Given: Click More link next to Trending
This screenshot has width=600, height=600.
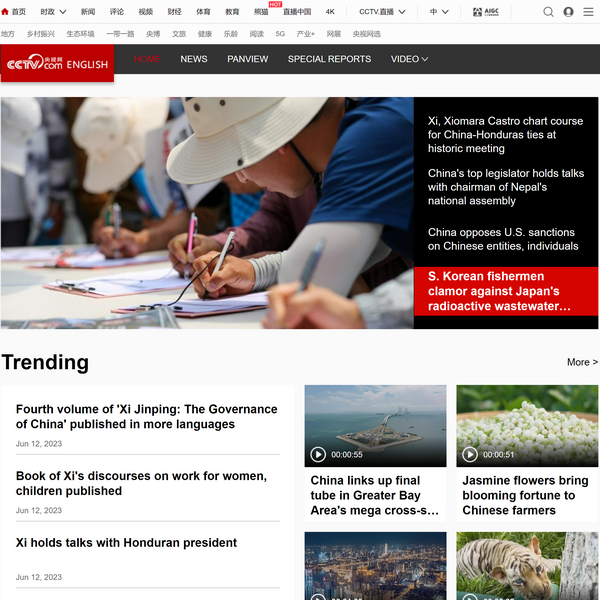Looking at the screenshot, I should pyautogui.click(x=581, y=362).
